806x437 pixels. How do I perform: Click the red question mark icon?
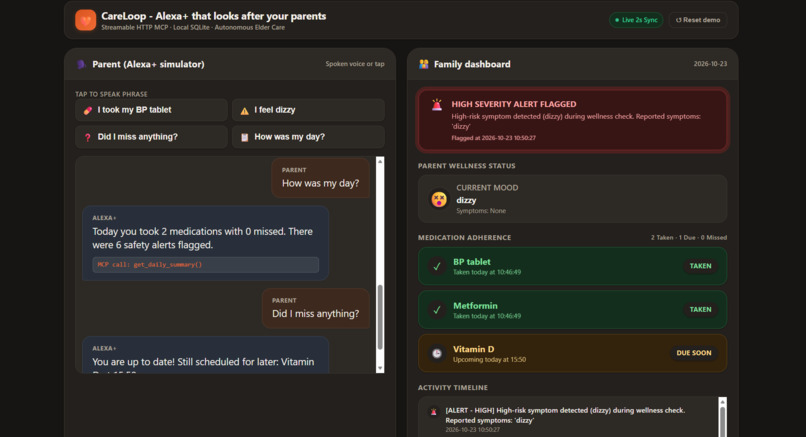click(88, 137)
